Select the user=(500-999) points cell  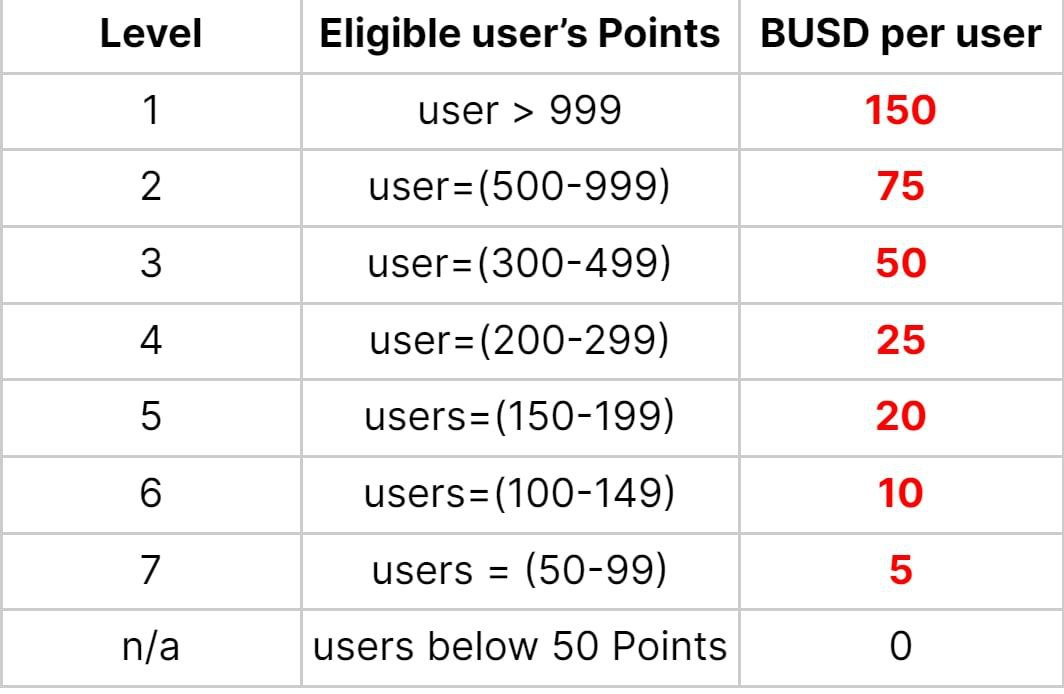(520, 187)
